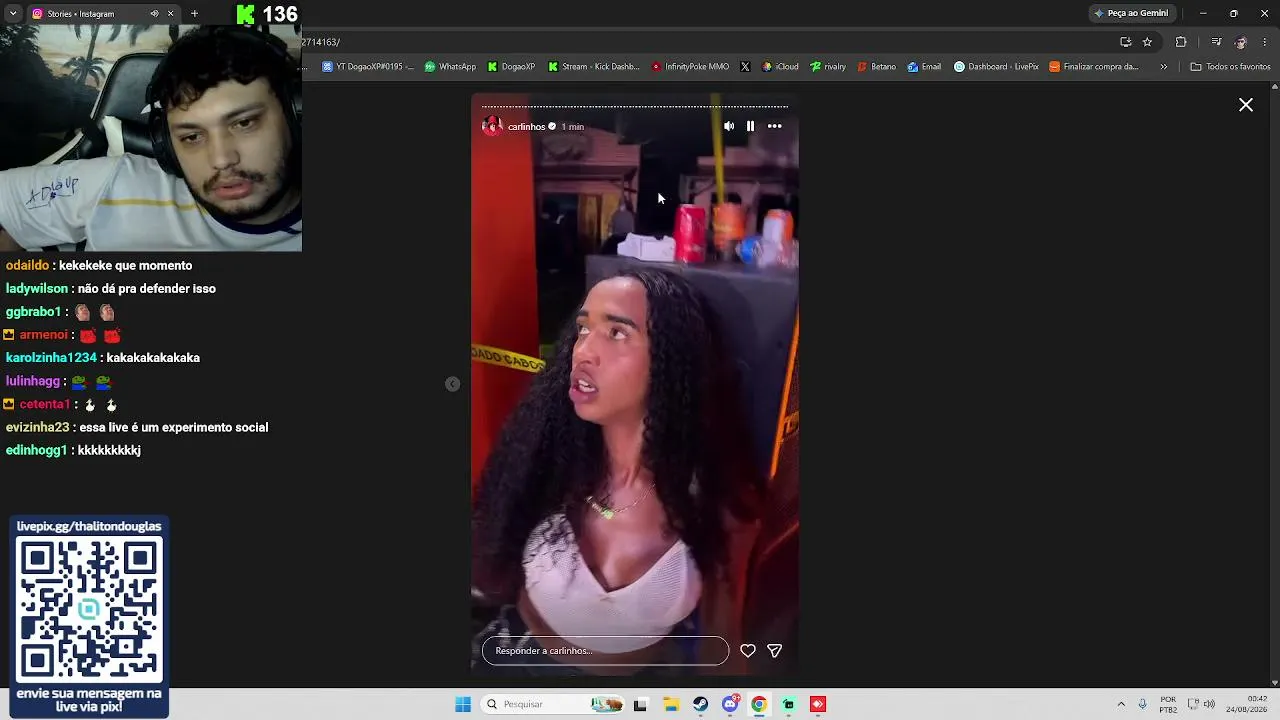1280x720 pixels.
Task: Open the InfinityPoke MMO bookmark
Action: point(690,67)
